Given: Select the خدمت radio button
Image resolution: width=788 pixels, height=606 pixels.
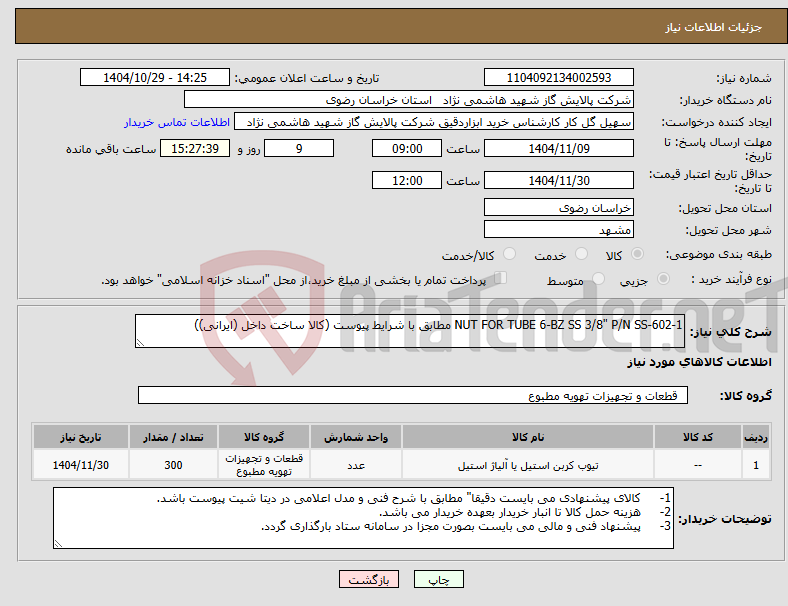Looking at the screenshot, I should point(581,254).
